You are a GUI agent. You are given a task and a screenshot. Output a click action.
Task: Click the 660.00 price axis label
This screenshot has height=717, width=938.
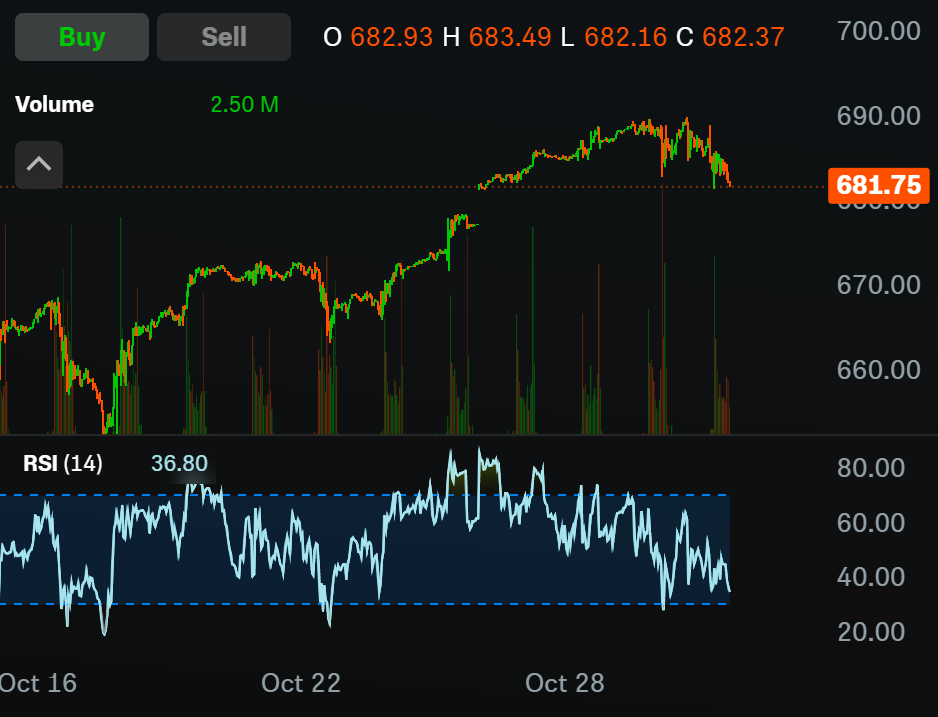[878, 370]
